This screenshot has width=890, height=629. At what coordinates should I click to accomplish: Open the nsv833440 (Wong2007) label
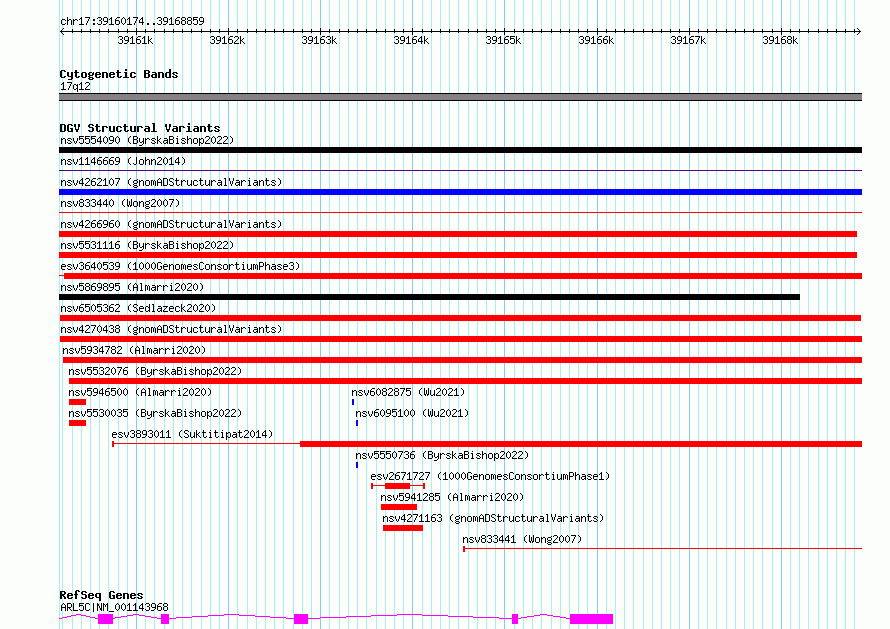click(120, 203)
